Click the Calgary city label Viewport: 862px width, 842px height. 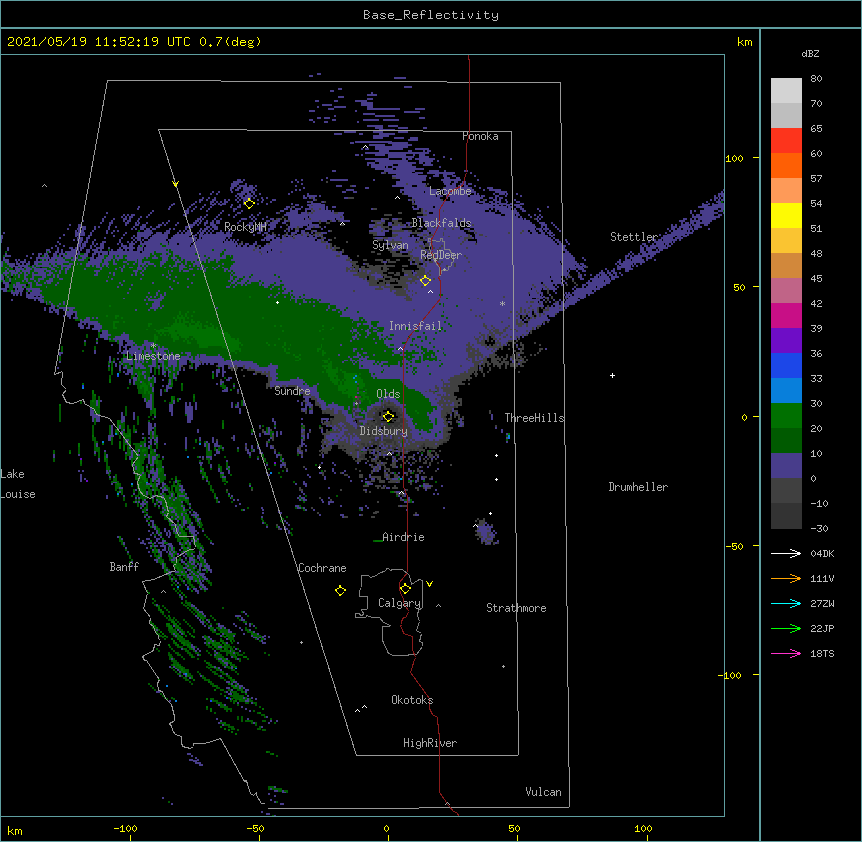coord(399,603)
